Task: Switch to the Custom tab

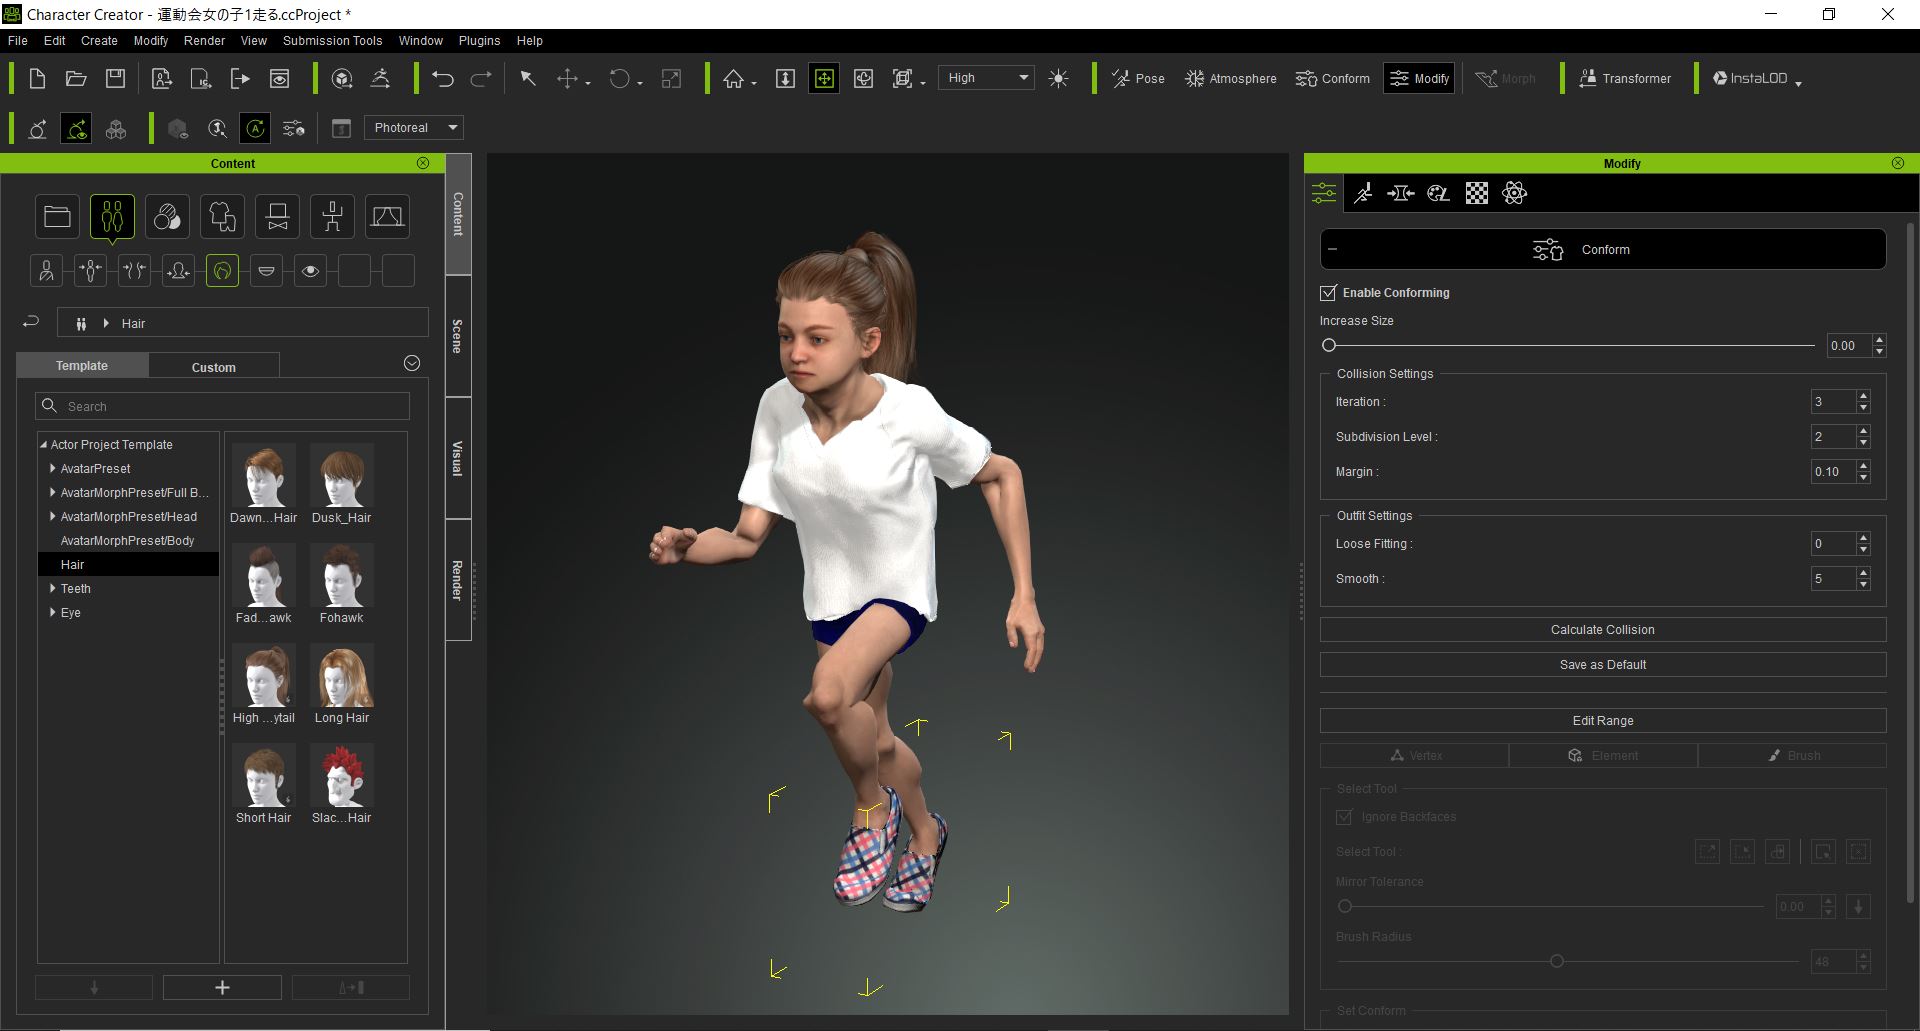Action: (213, 367)
